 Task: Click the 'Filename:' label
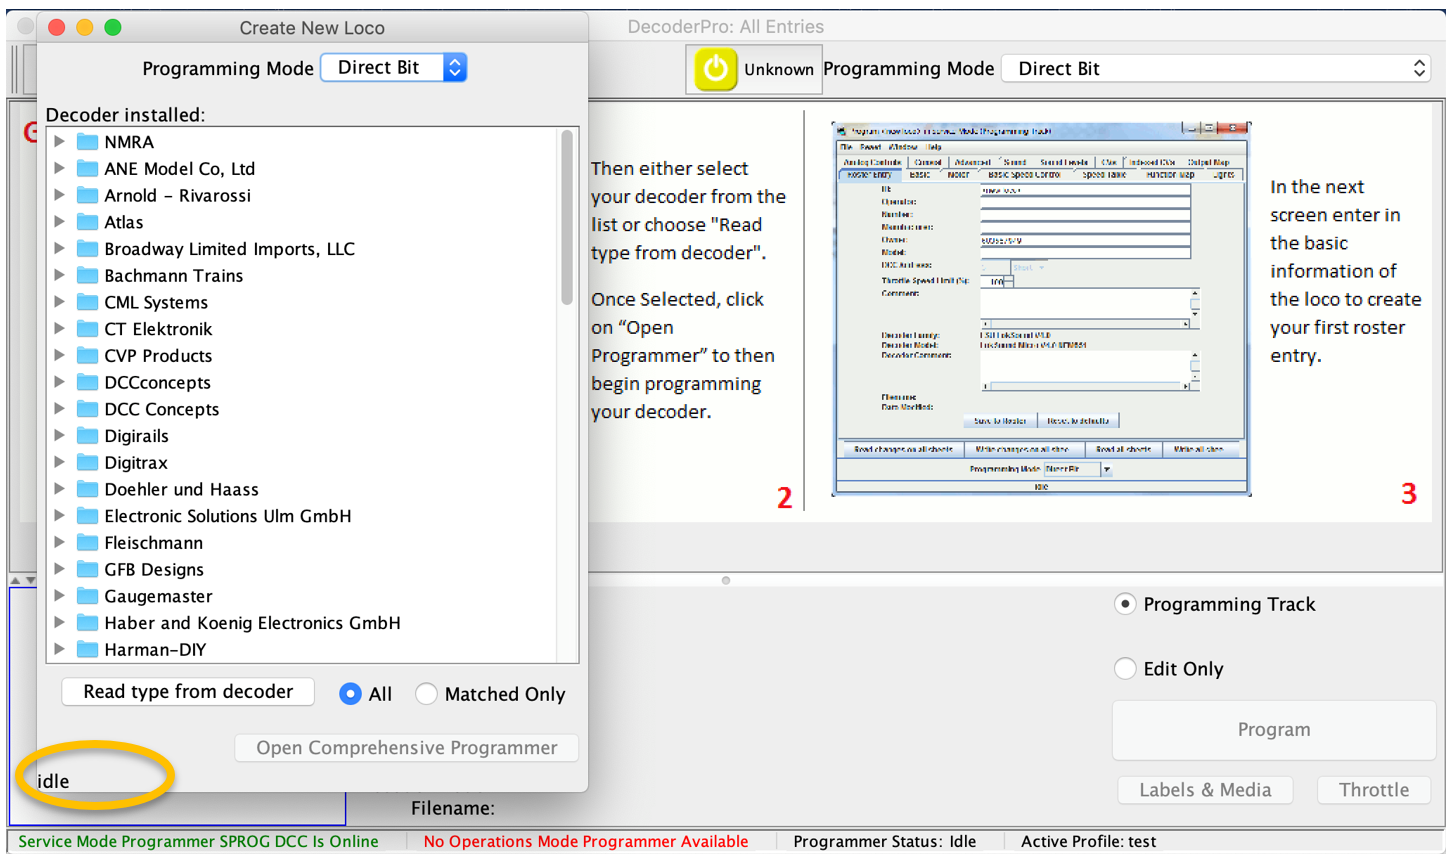(453, 808)
